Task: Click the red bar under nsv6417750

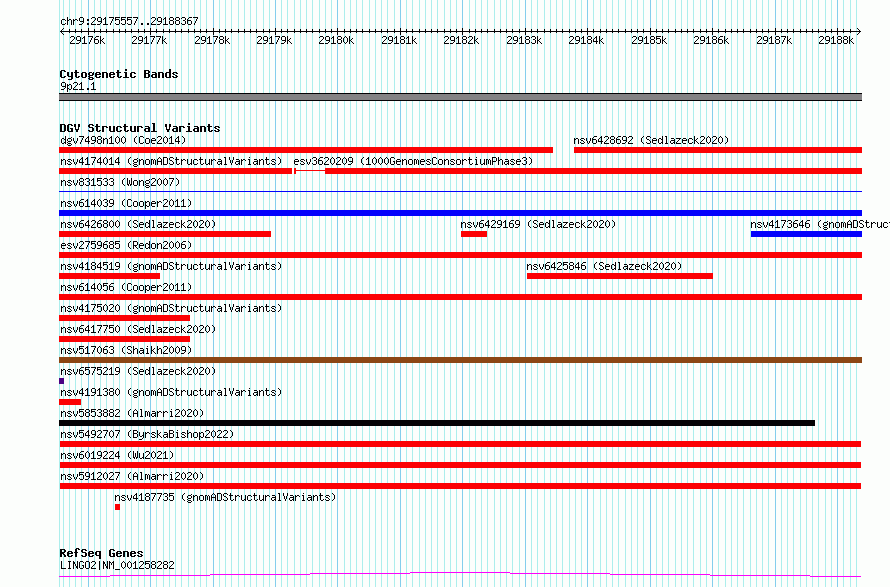Action: pos(124,339)
